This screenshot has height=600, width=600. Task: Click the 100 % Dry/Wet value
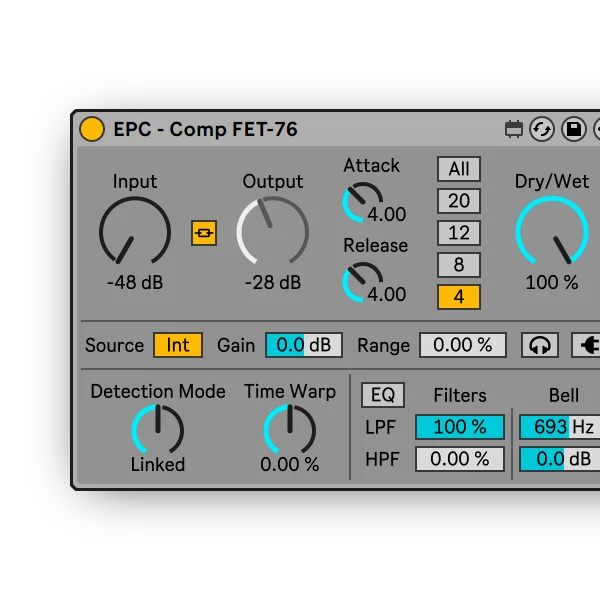552,283
